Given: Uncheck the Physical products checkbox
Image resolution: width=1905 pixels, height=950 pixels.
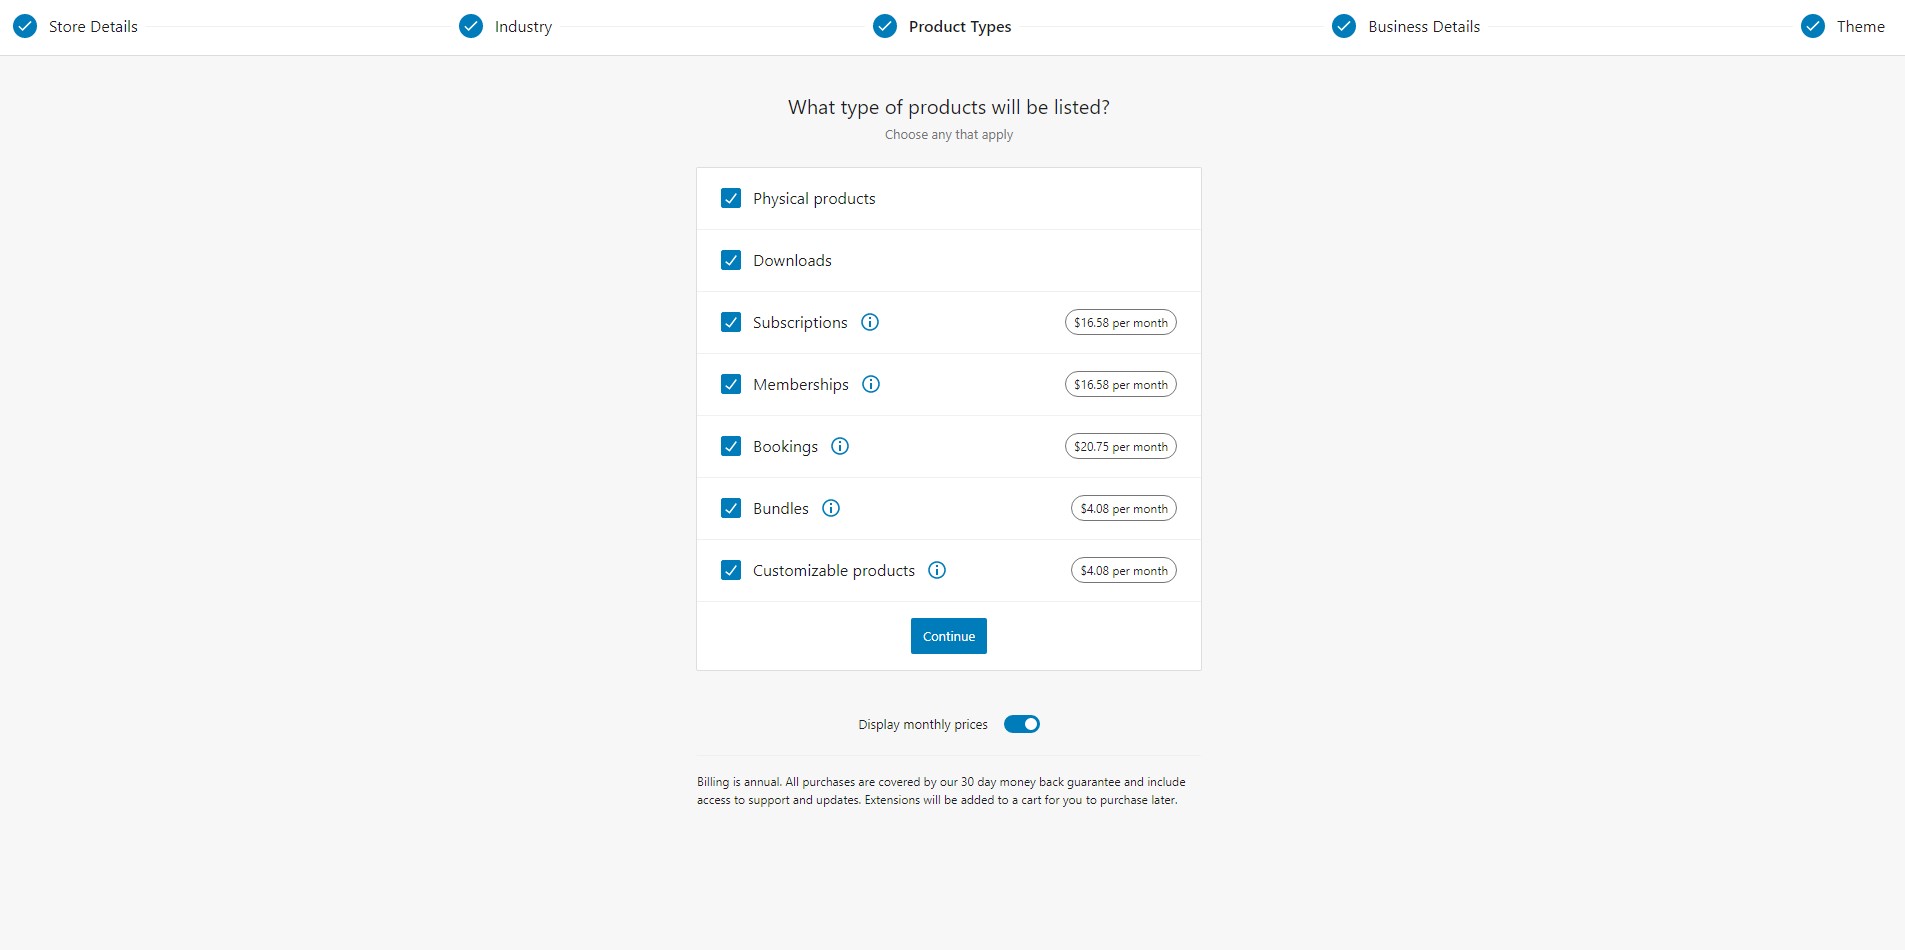Looking at the screenshot, I should (732, 198).
